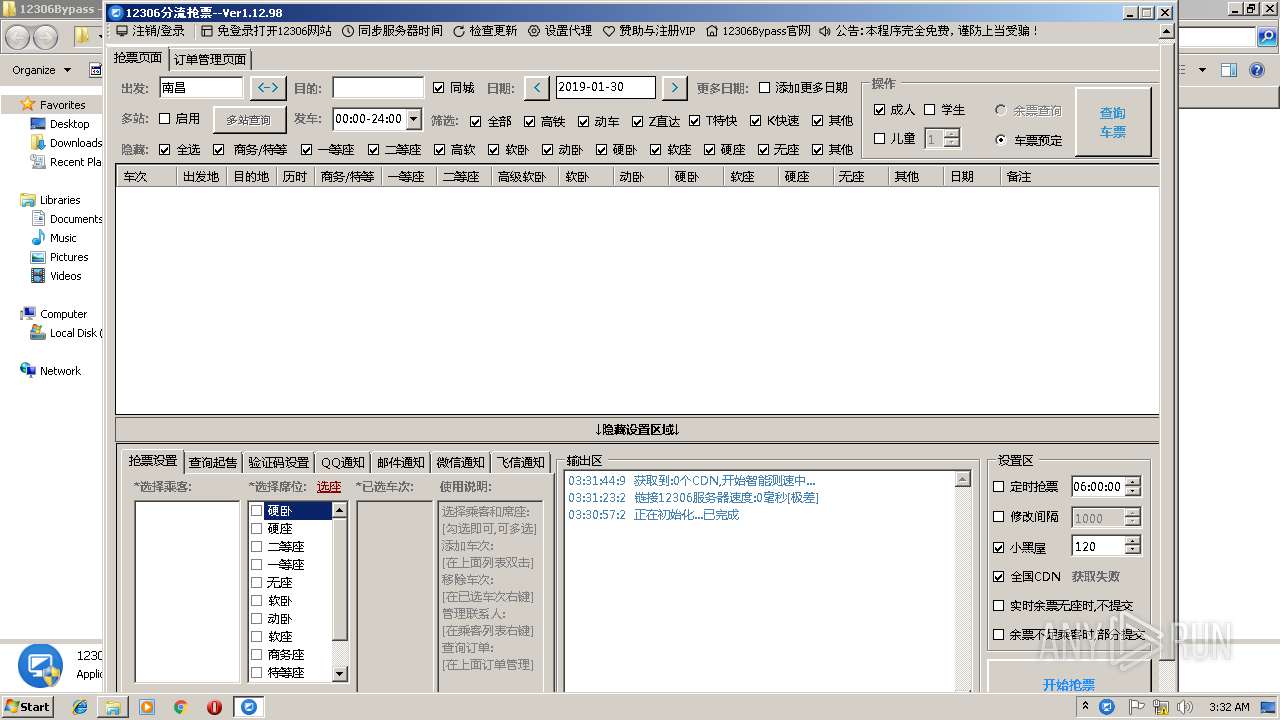Open the media player taskbar icon

tap(147, 707)
